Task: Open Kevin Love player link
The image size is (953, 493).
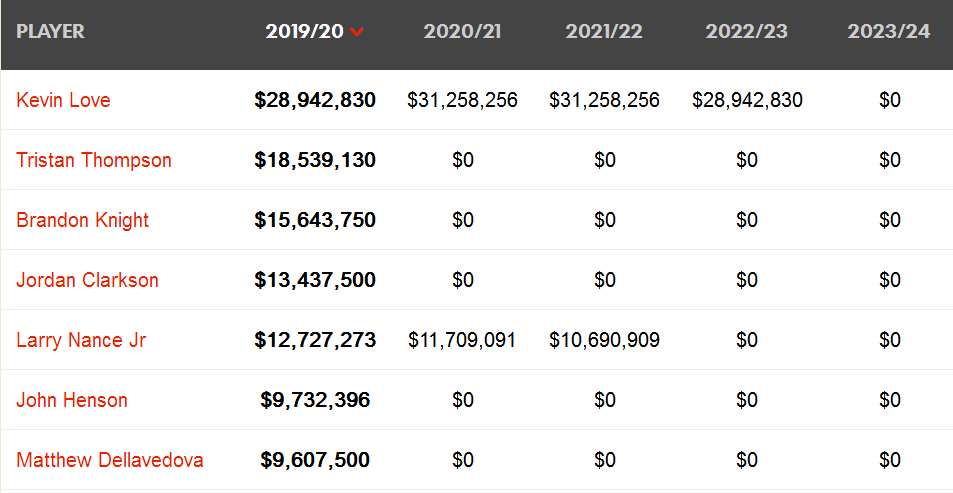Action: click(63, 100)
